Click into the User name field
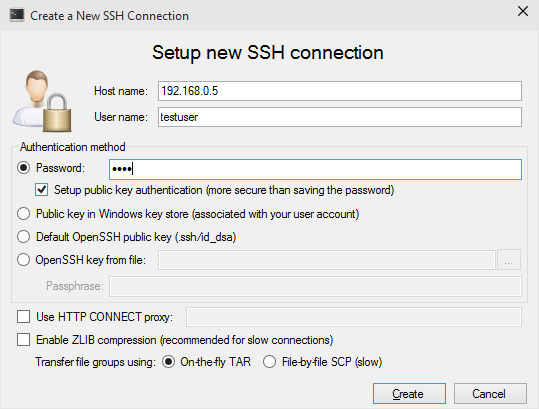 (340, 117)
